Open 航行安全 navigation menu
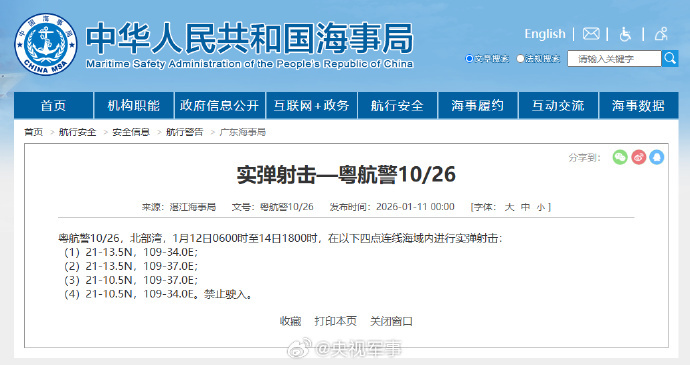690x365 pixels. pos(397,106)
